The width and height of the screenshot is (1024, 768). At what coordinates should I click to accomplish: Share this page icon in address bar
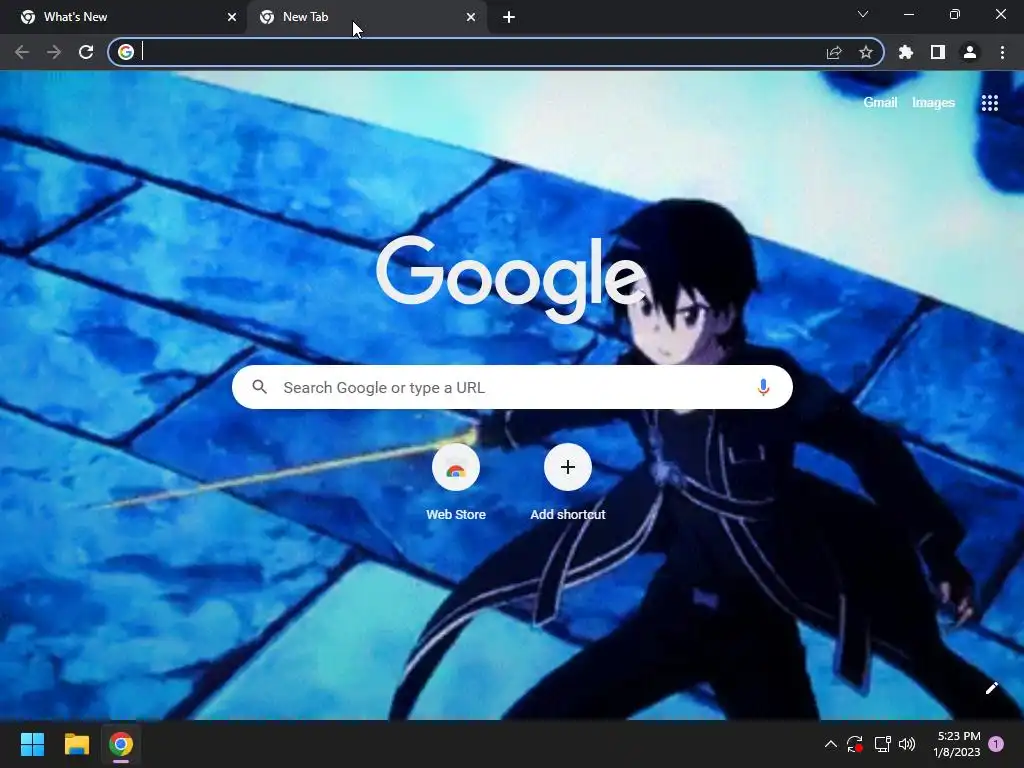(834, 52)
